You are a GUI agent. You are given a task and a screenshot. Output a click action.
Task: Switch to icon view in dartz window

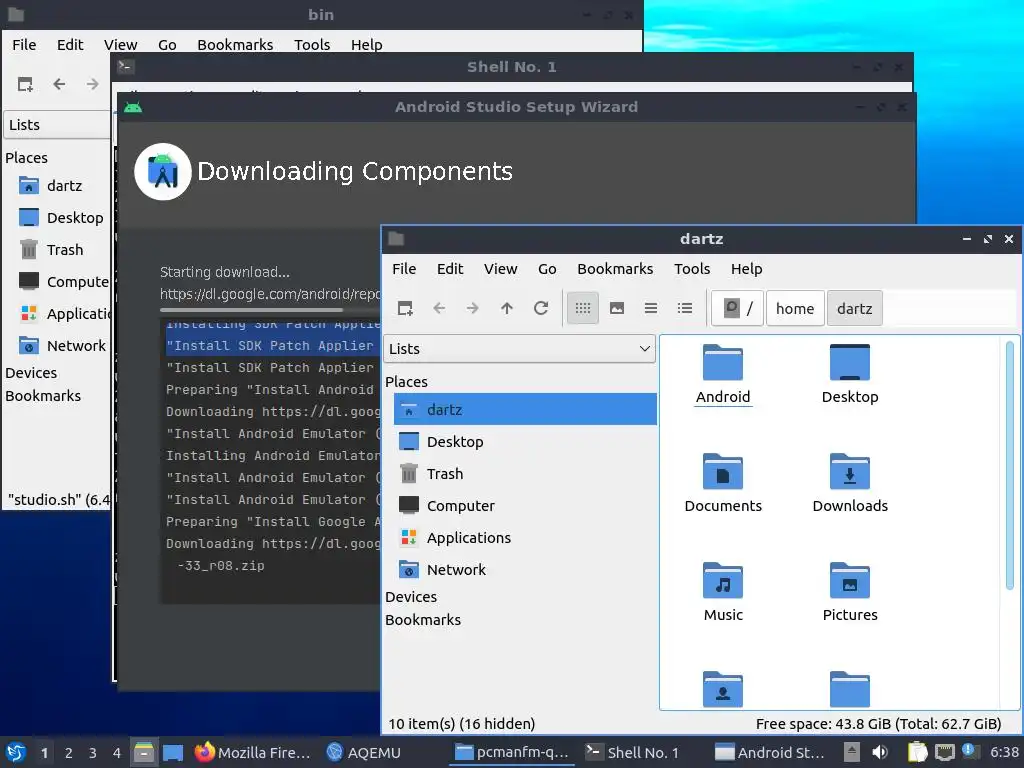(x=583, y=308)
